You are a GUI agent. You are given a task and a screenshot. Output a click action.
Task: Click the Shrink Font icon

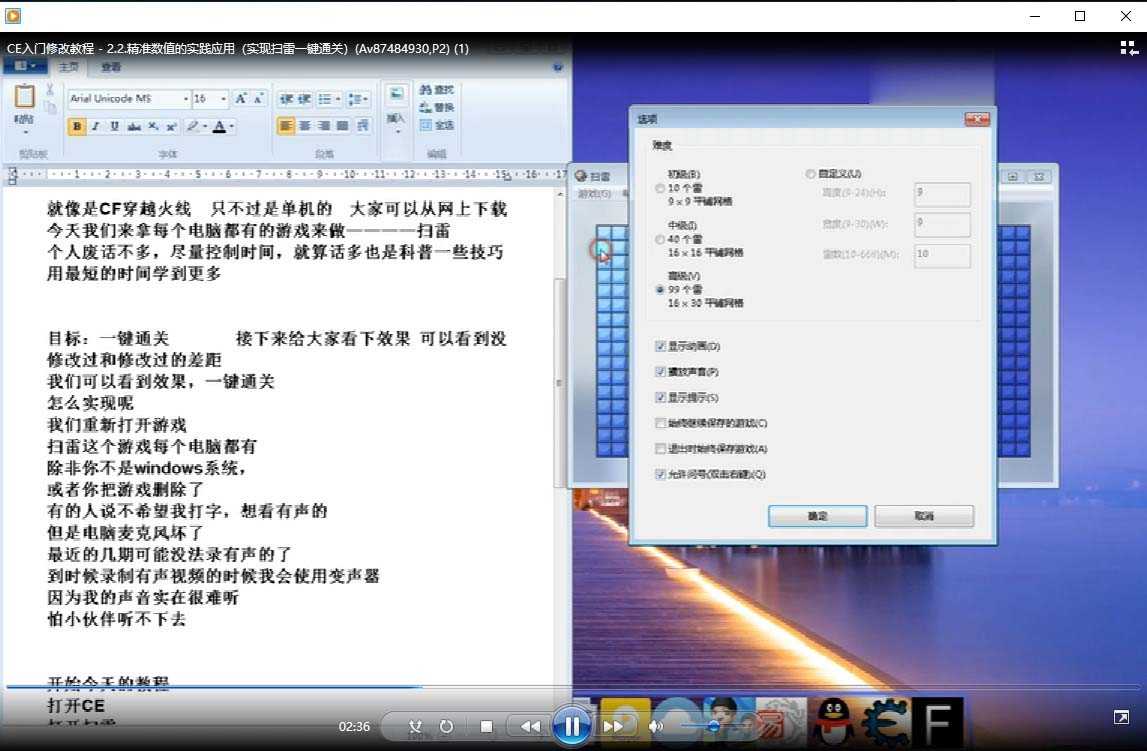tap(258, 99)
